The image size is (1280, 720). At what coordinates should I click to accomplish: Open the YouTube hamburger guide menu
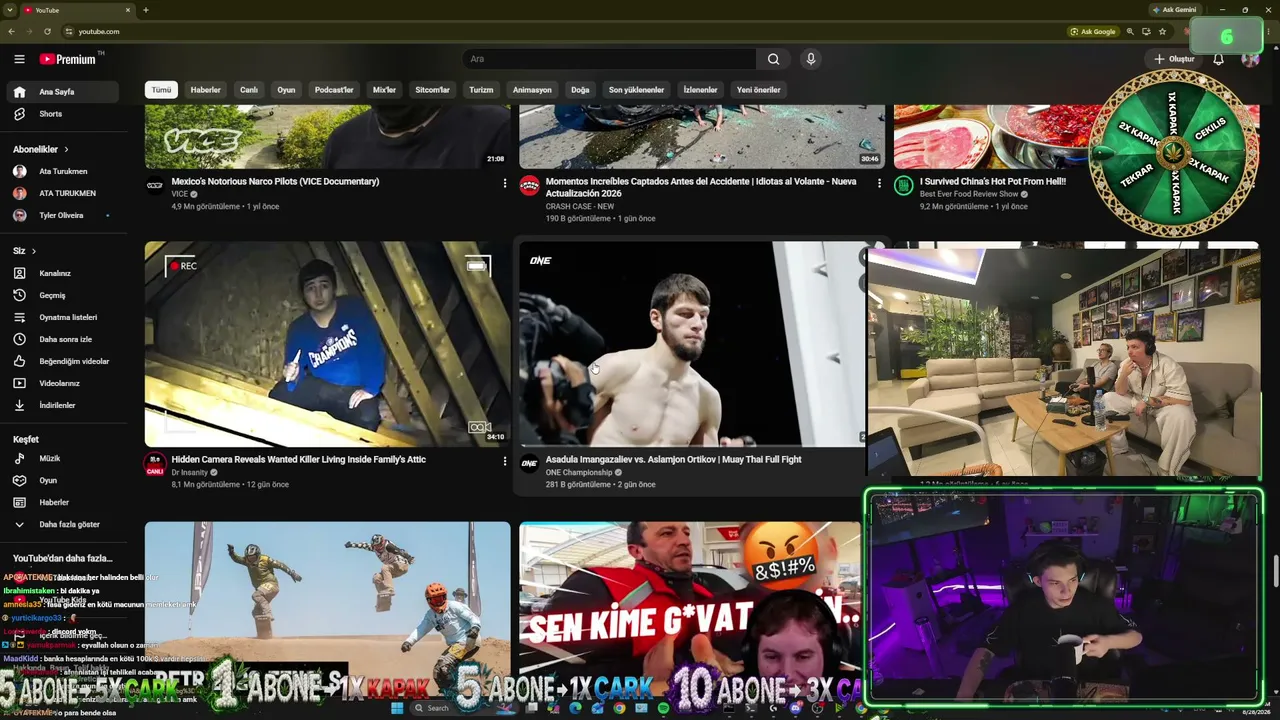point(19,59)
